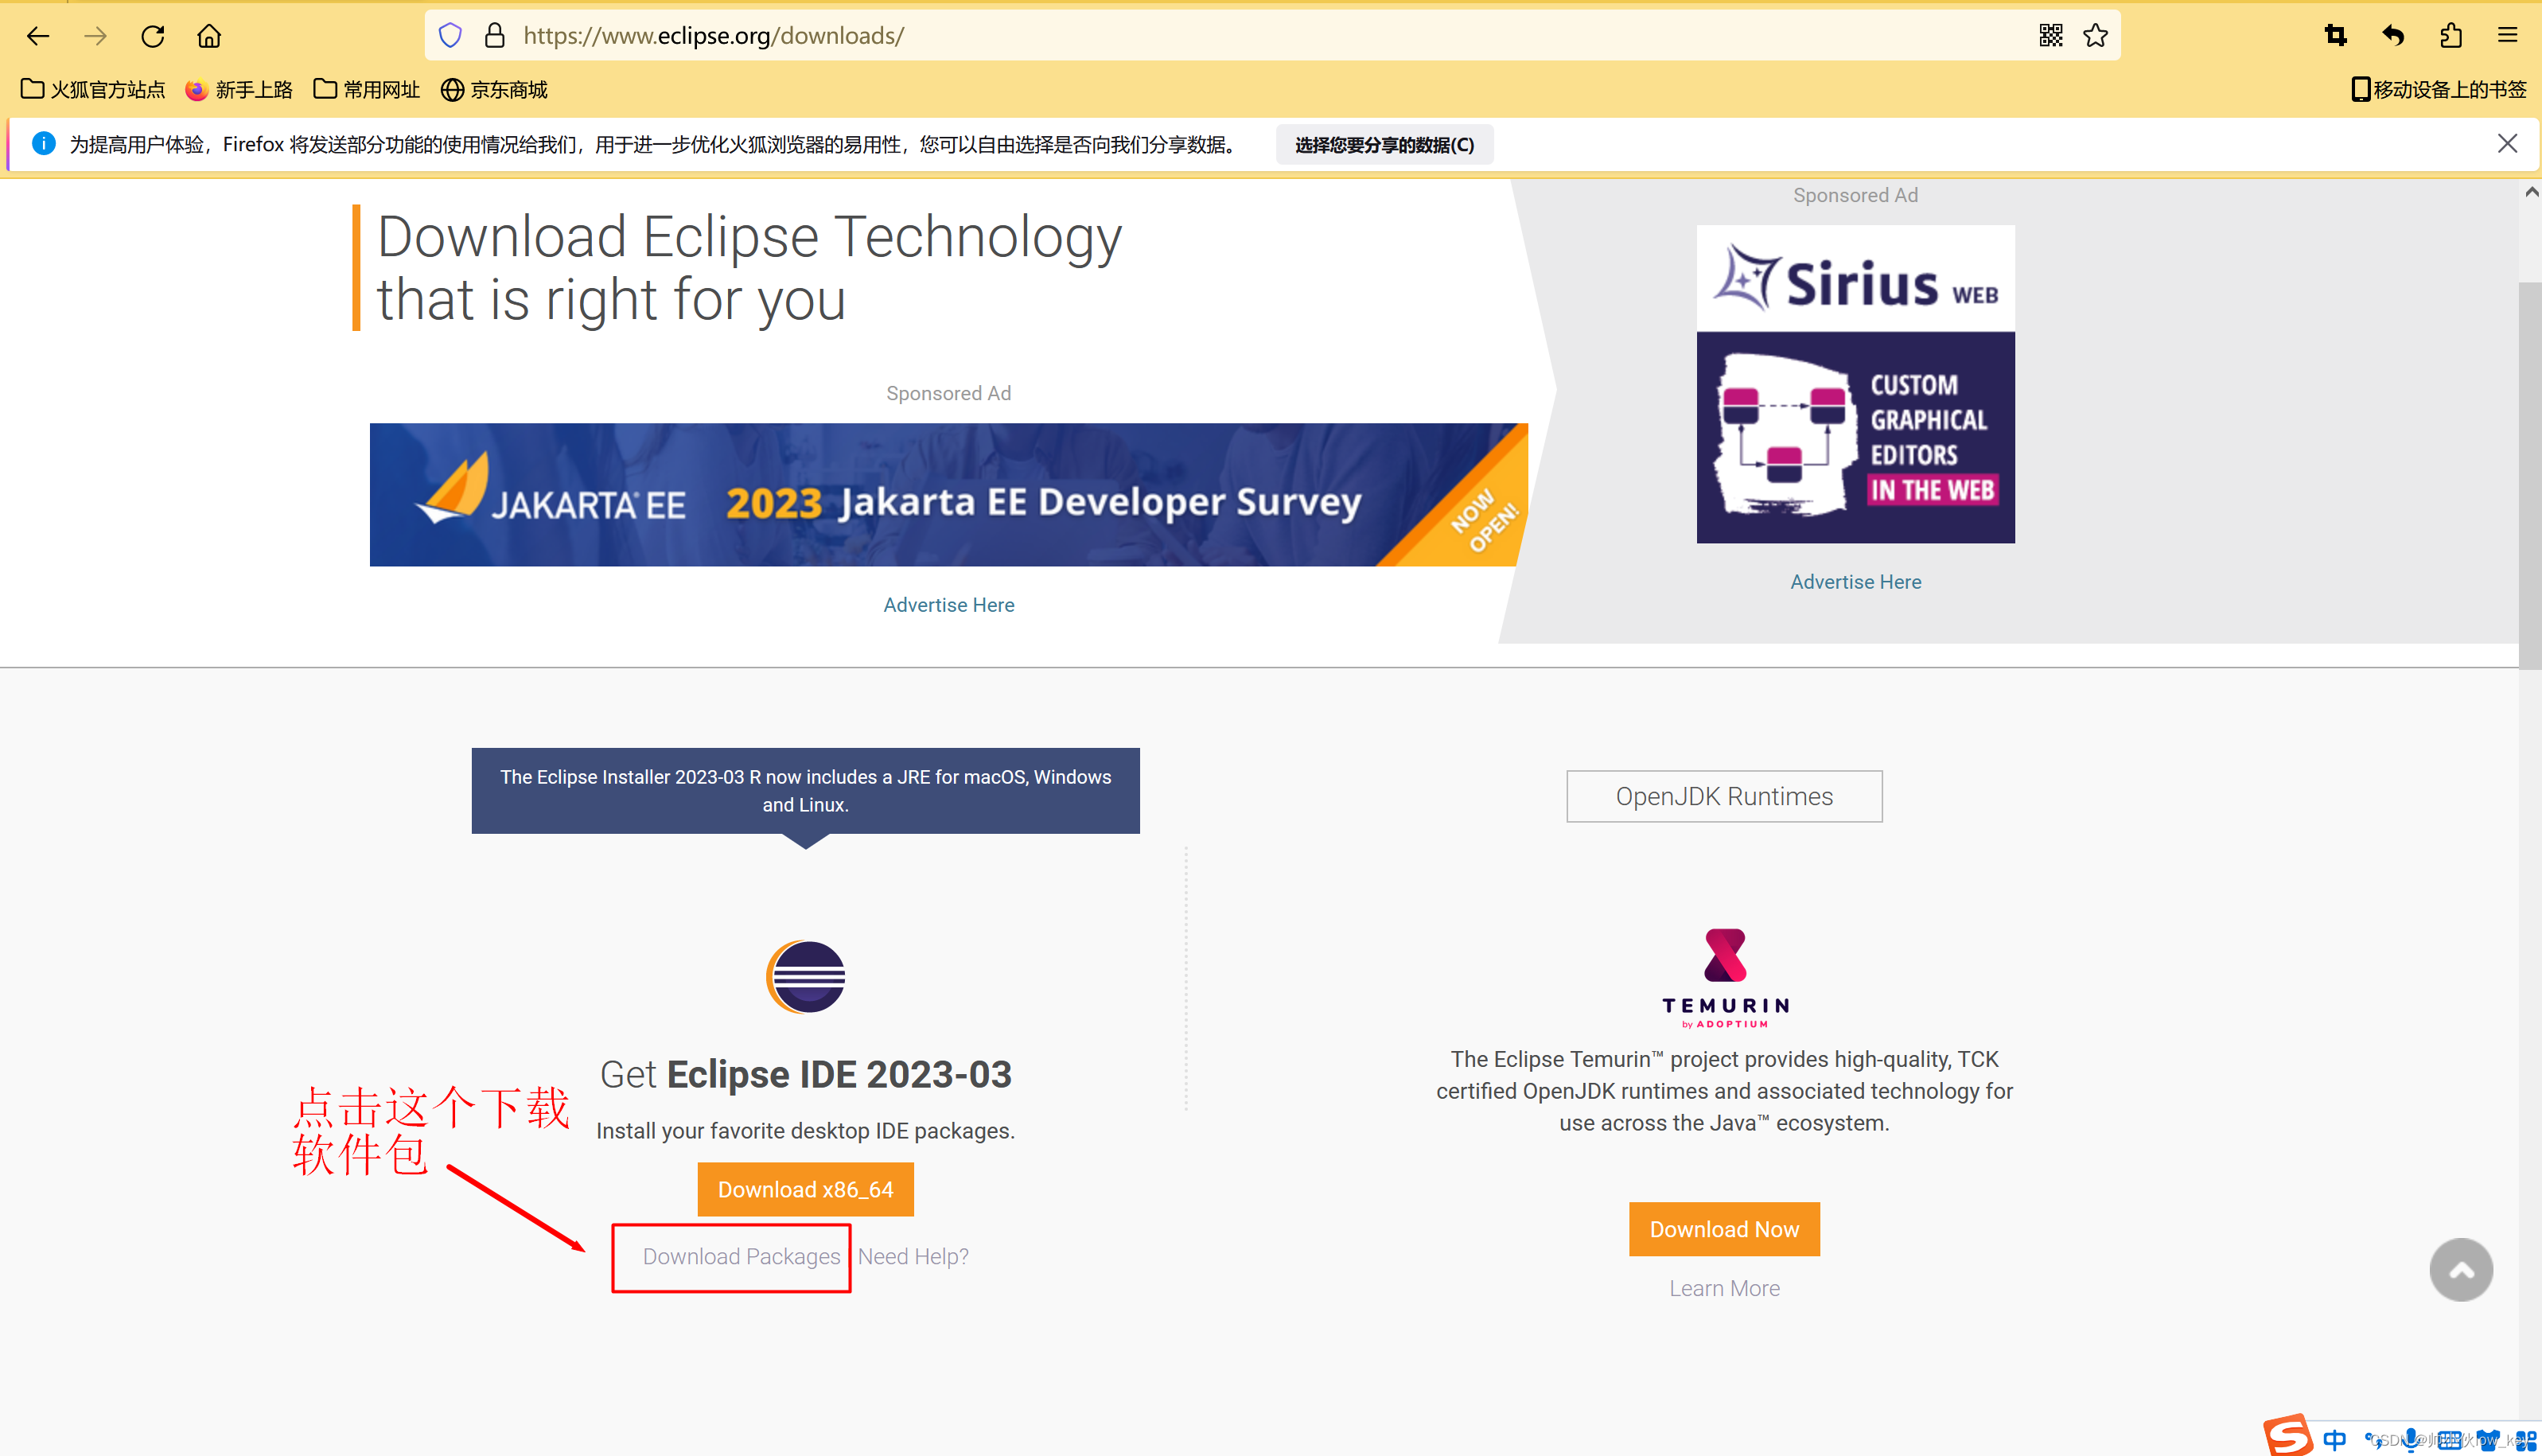This screenshot has width=2542, height=1456.
Task: Open the extensions puzzle icon
Action: [2450, 36]
